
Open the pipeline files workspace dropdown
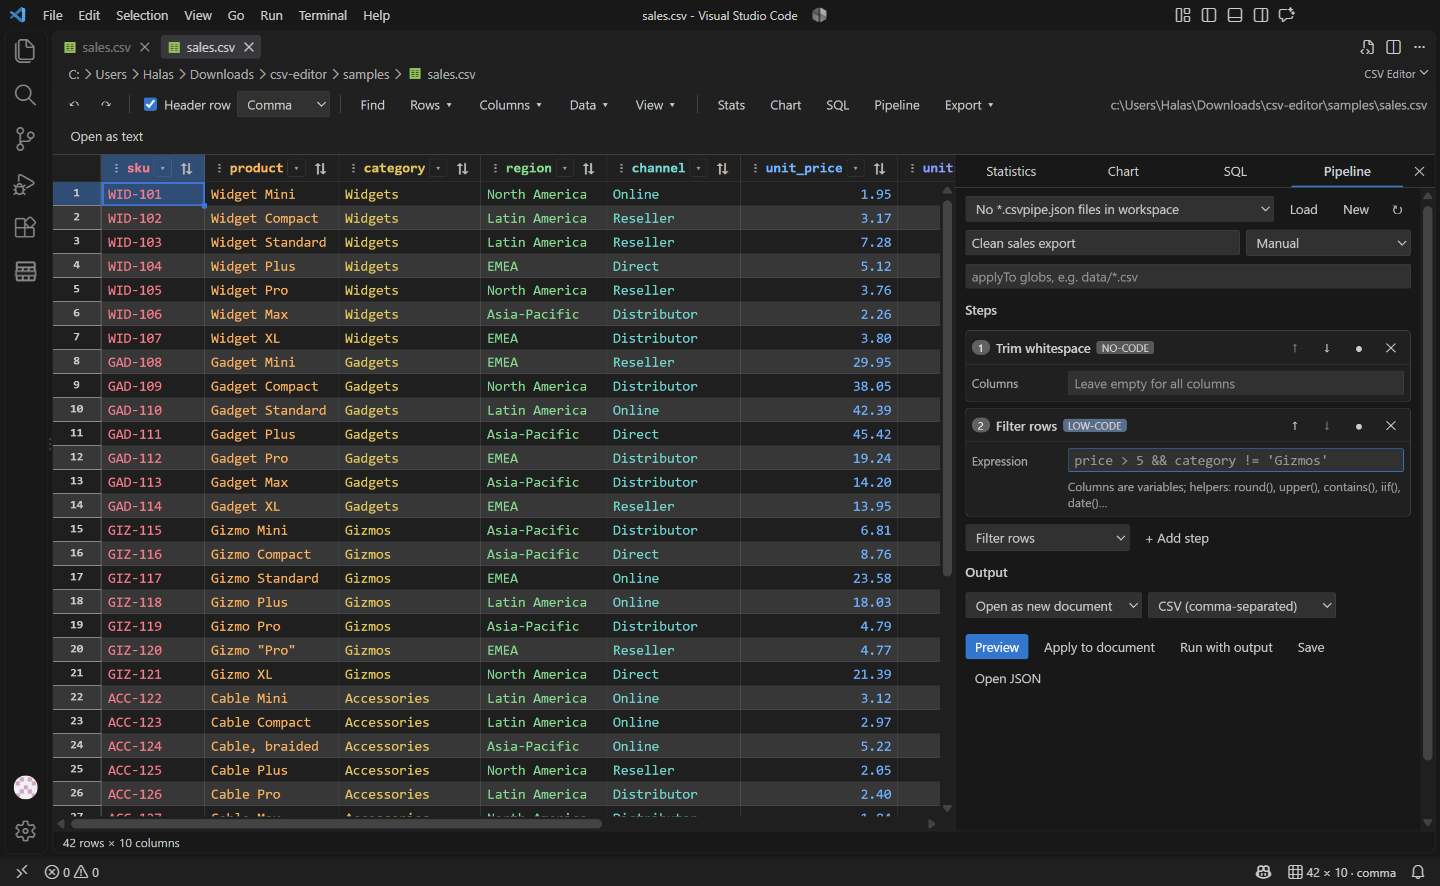point(1120,209)
